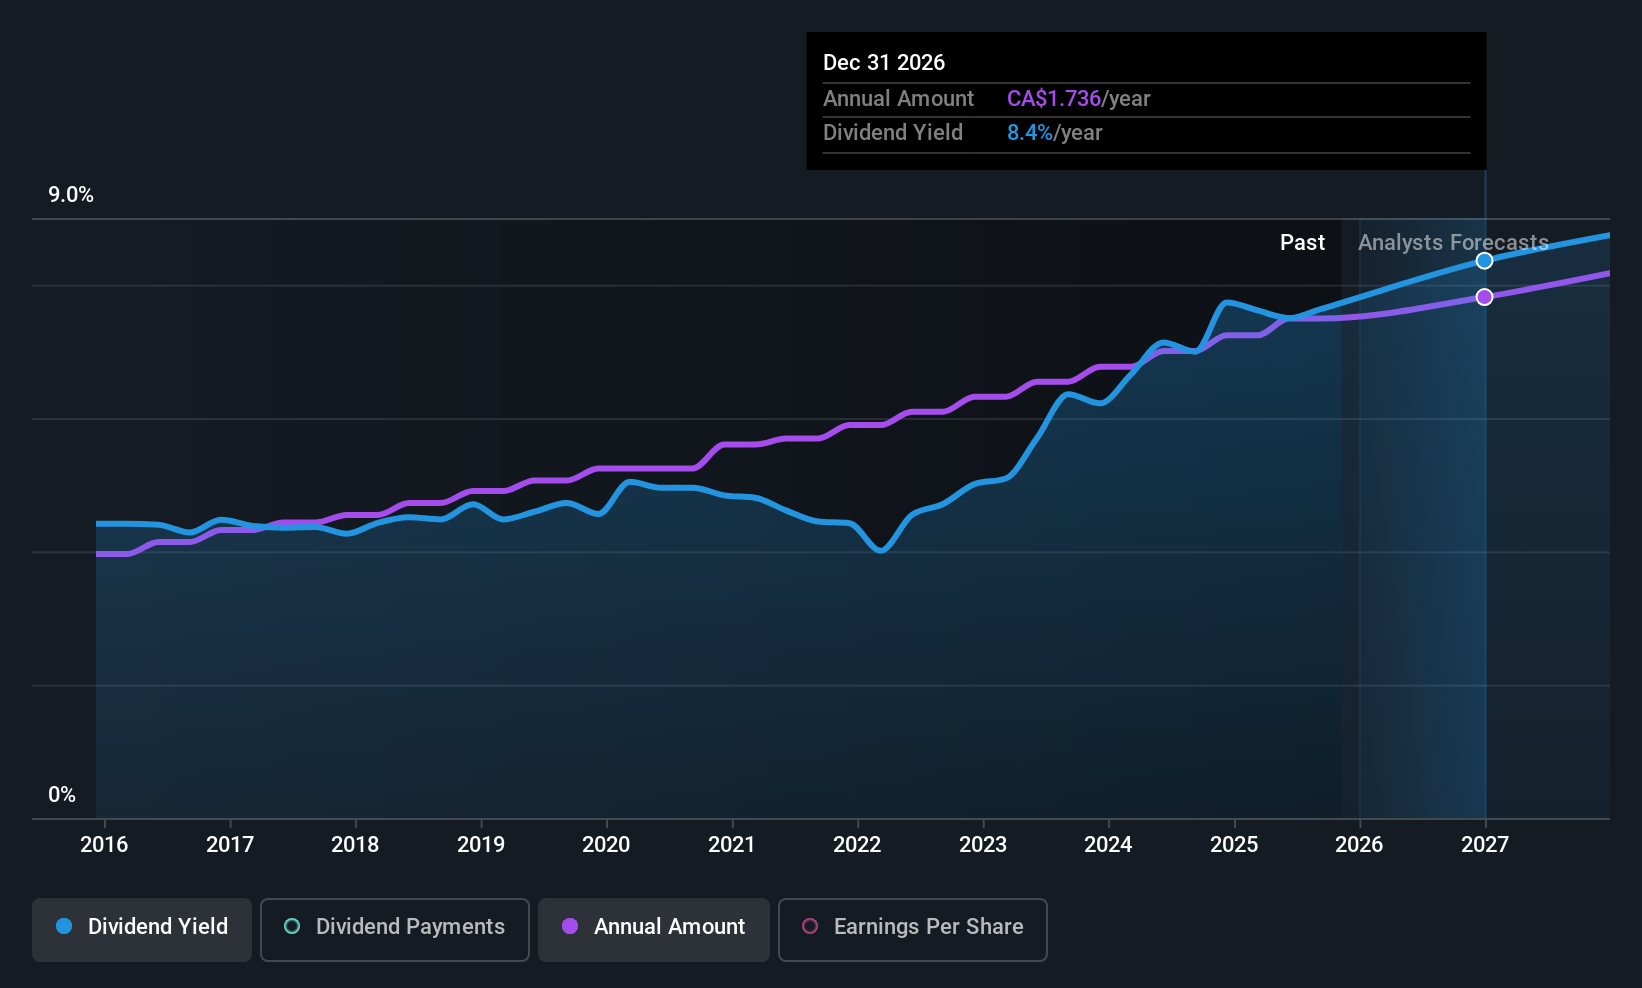Screen dimensions: 1642x988
Task: Select the blue forecast marker on the yield line
Action: point(1484,260)
